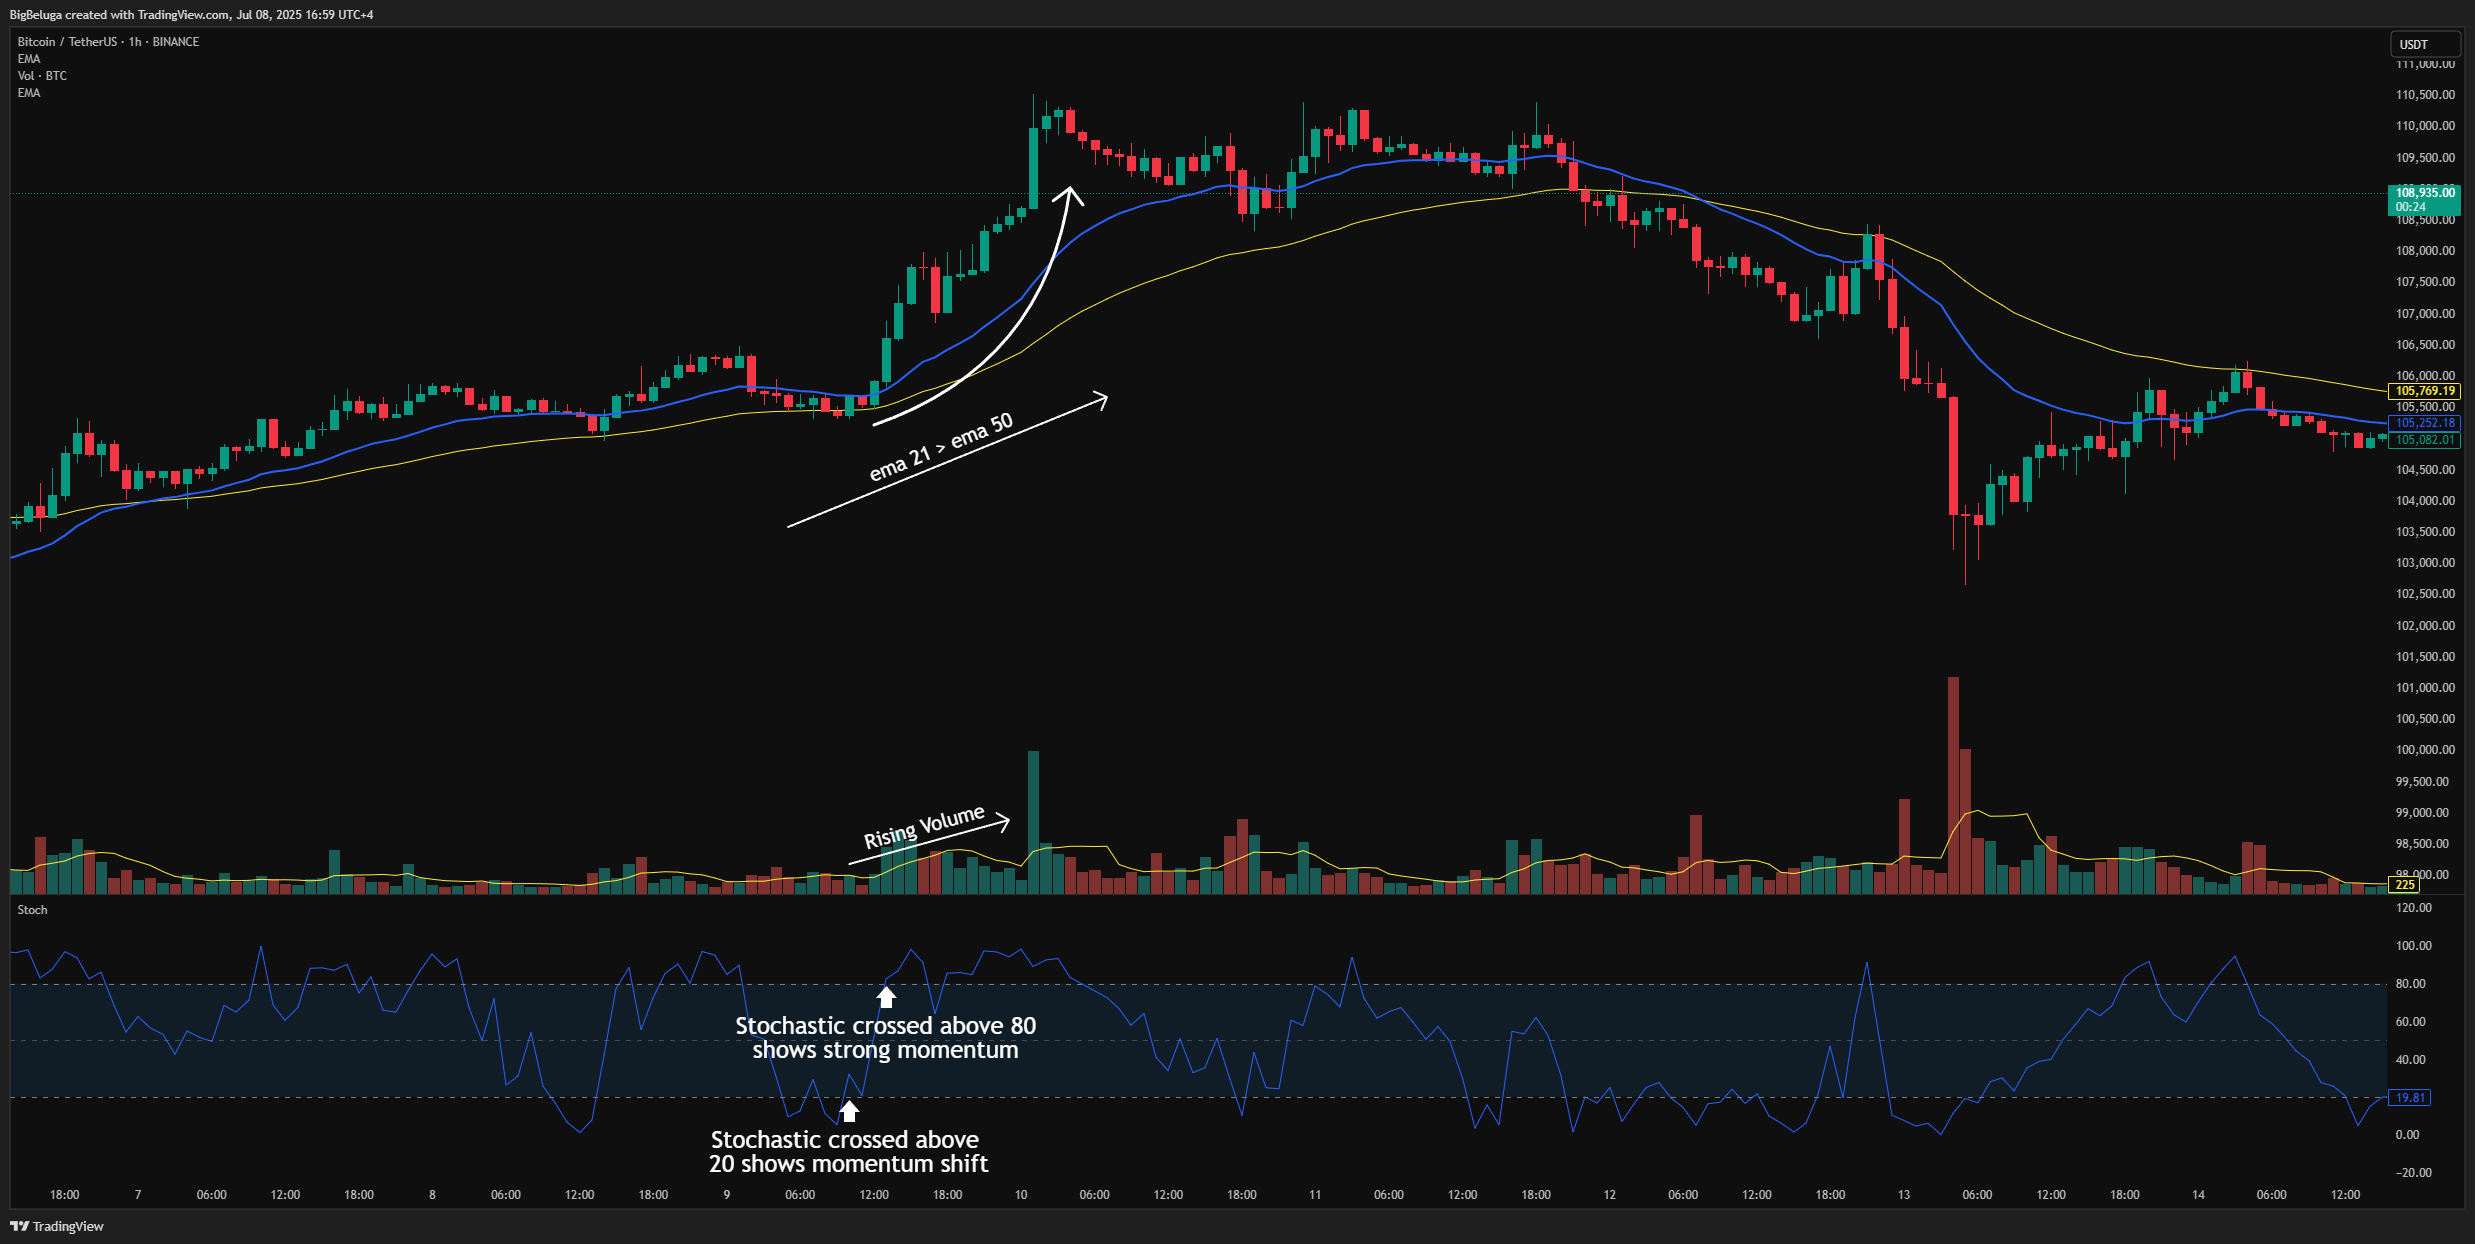This screenshot has width=2475, height=1244.
Task: Click the current price label 108,935.00
Action: coord(2424,199)
